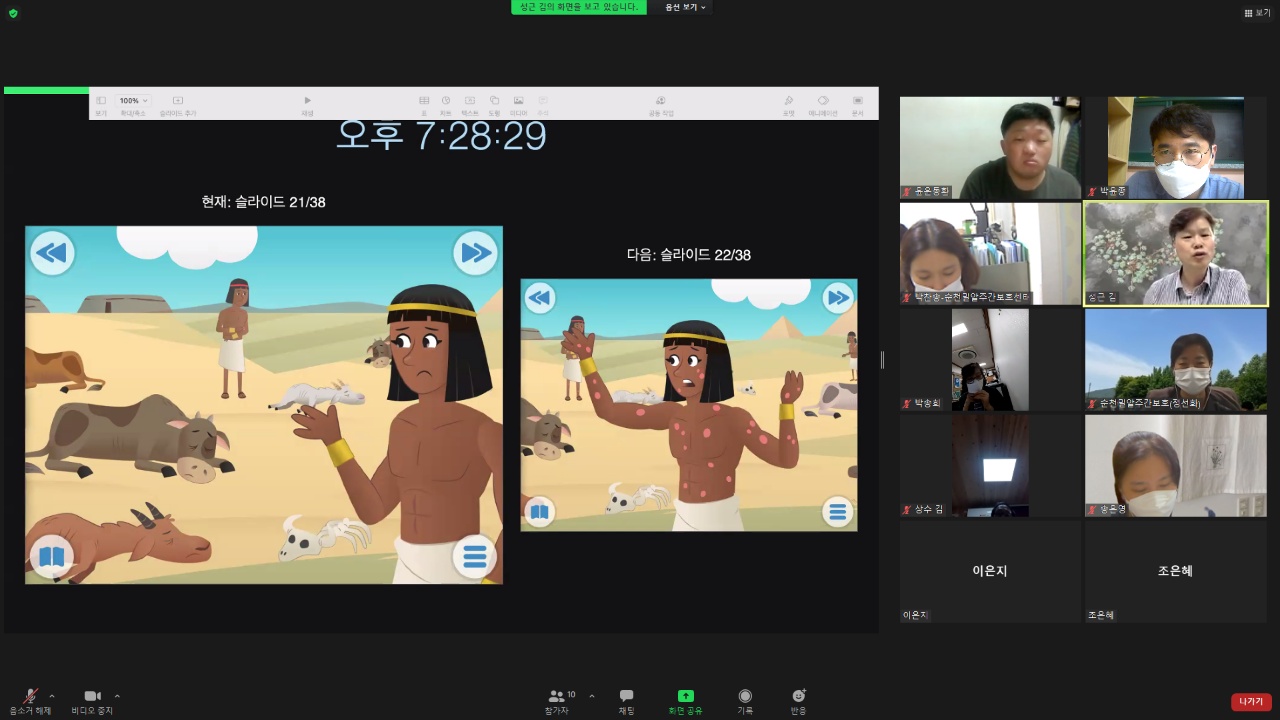1280x720 pixels.
Task: Click clock text 오후 7:28:29
Action: [441, 135]
